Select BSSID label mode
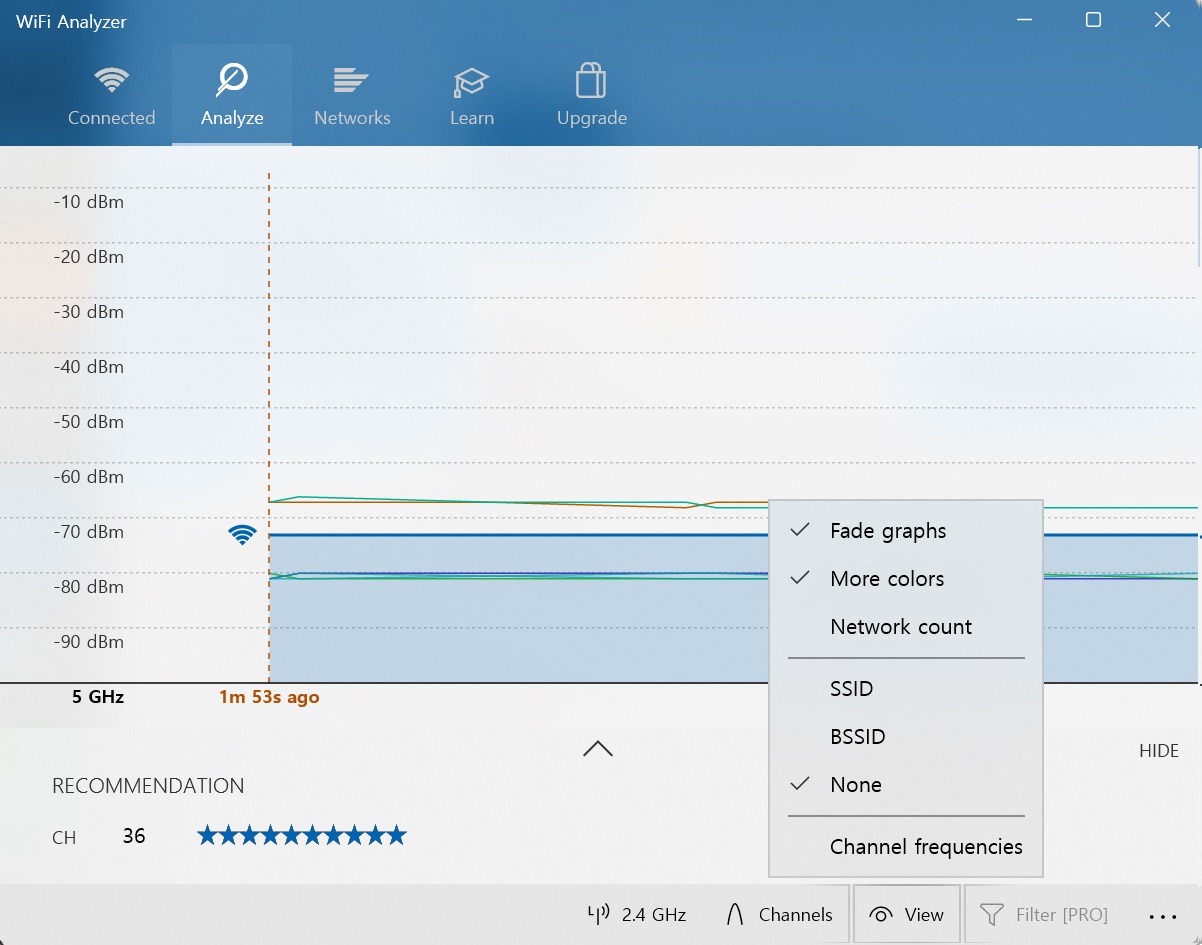Viewport: 1202px width, 945px height. (906, 737)
